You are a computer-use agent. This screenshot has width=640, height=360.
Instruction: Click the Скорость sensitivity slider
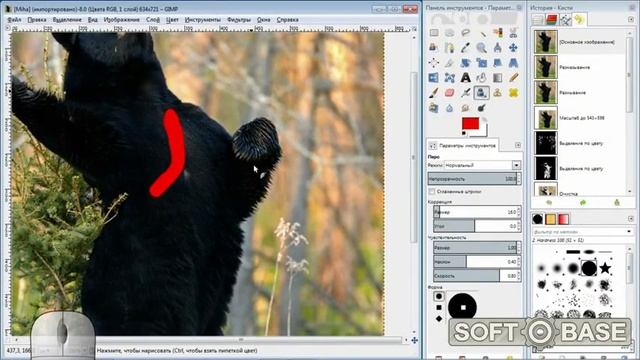tap(477, 276)
